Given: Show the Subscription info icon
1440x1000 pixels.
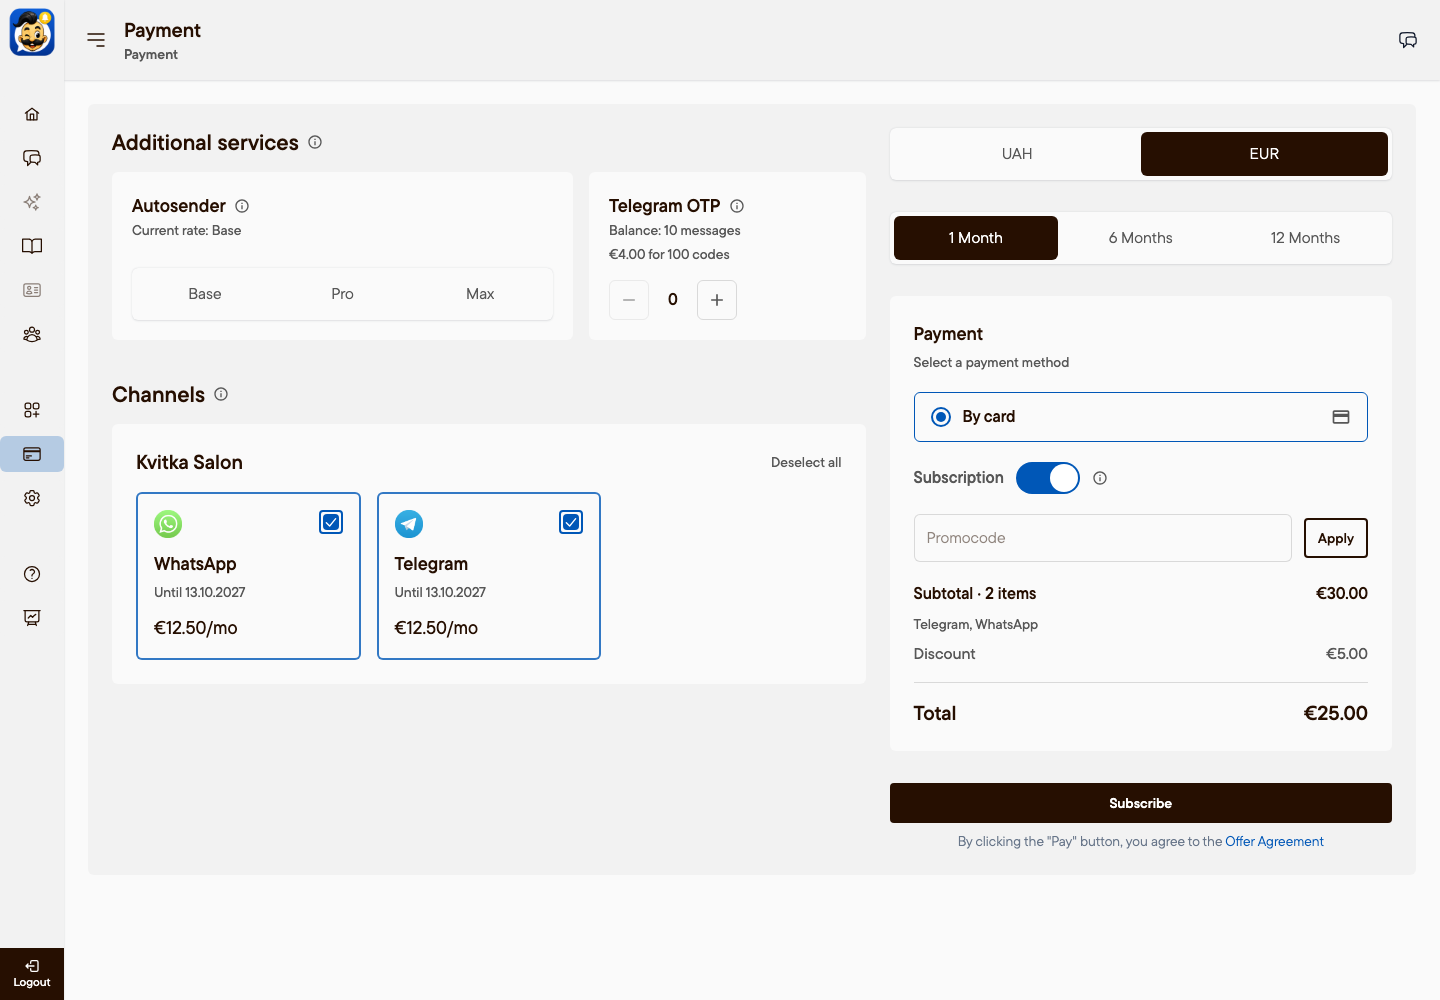Looking at the screenshot, I should [x=1100, y=478].
